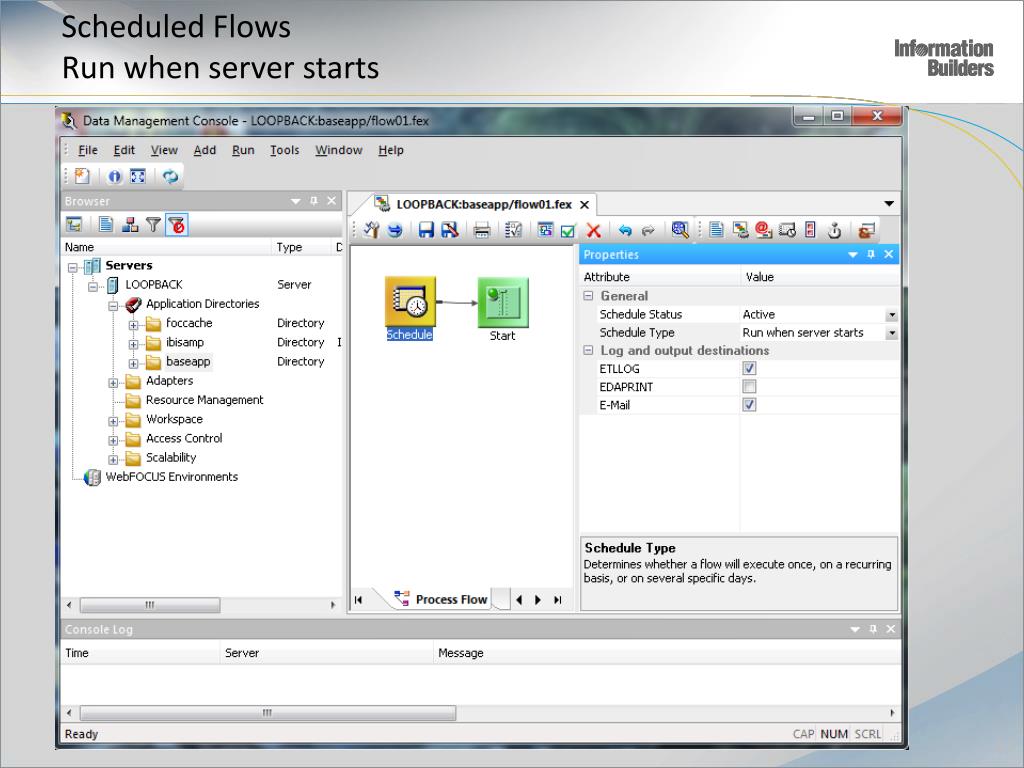Click the Name column header in Browser
Viewport: 1024px width, 768px height.
pos(166,247)
